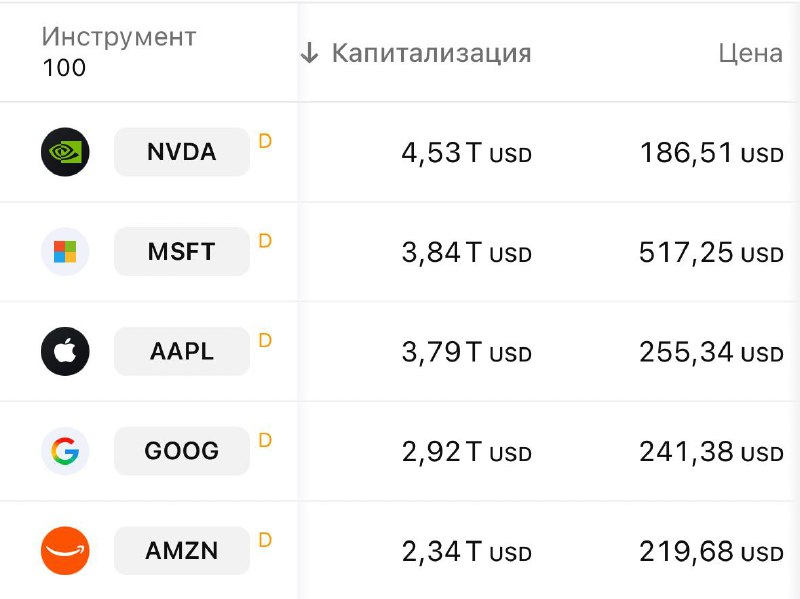Image resolution: width=800 pixels, height=599 pixels.
Task: Click the AAPL price 255,34 USD
Action: click(x=710, y=353)
